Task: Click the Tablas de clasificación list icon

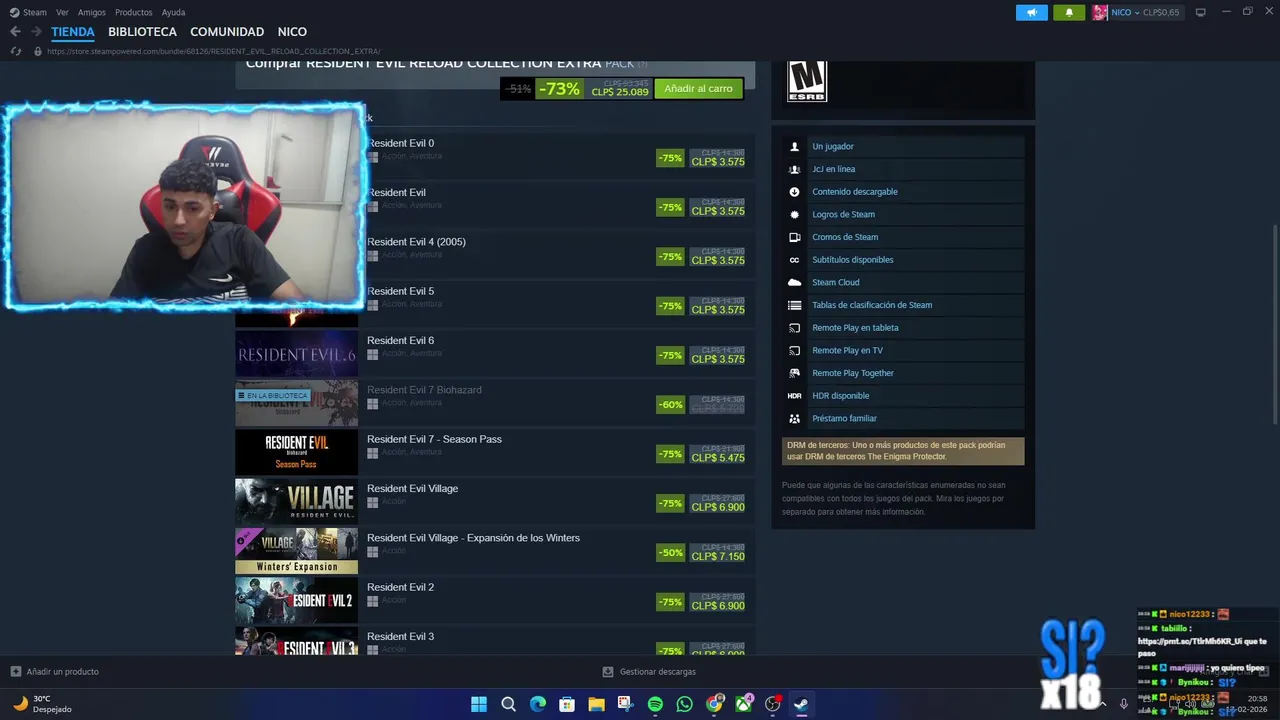Action: [795, 305]
